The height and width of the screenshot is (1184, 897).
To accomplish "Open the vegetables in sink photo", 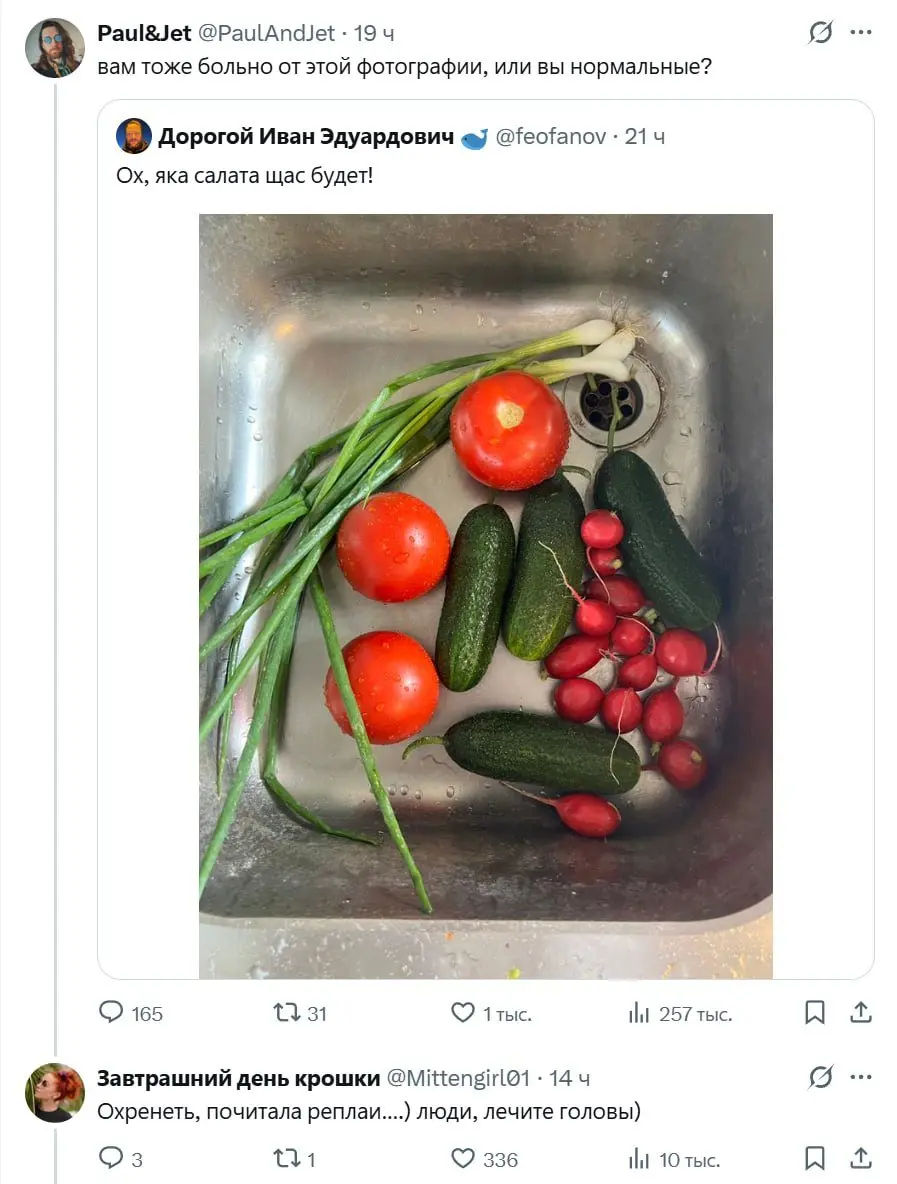I will [x=485, y=596].
